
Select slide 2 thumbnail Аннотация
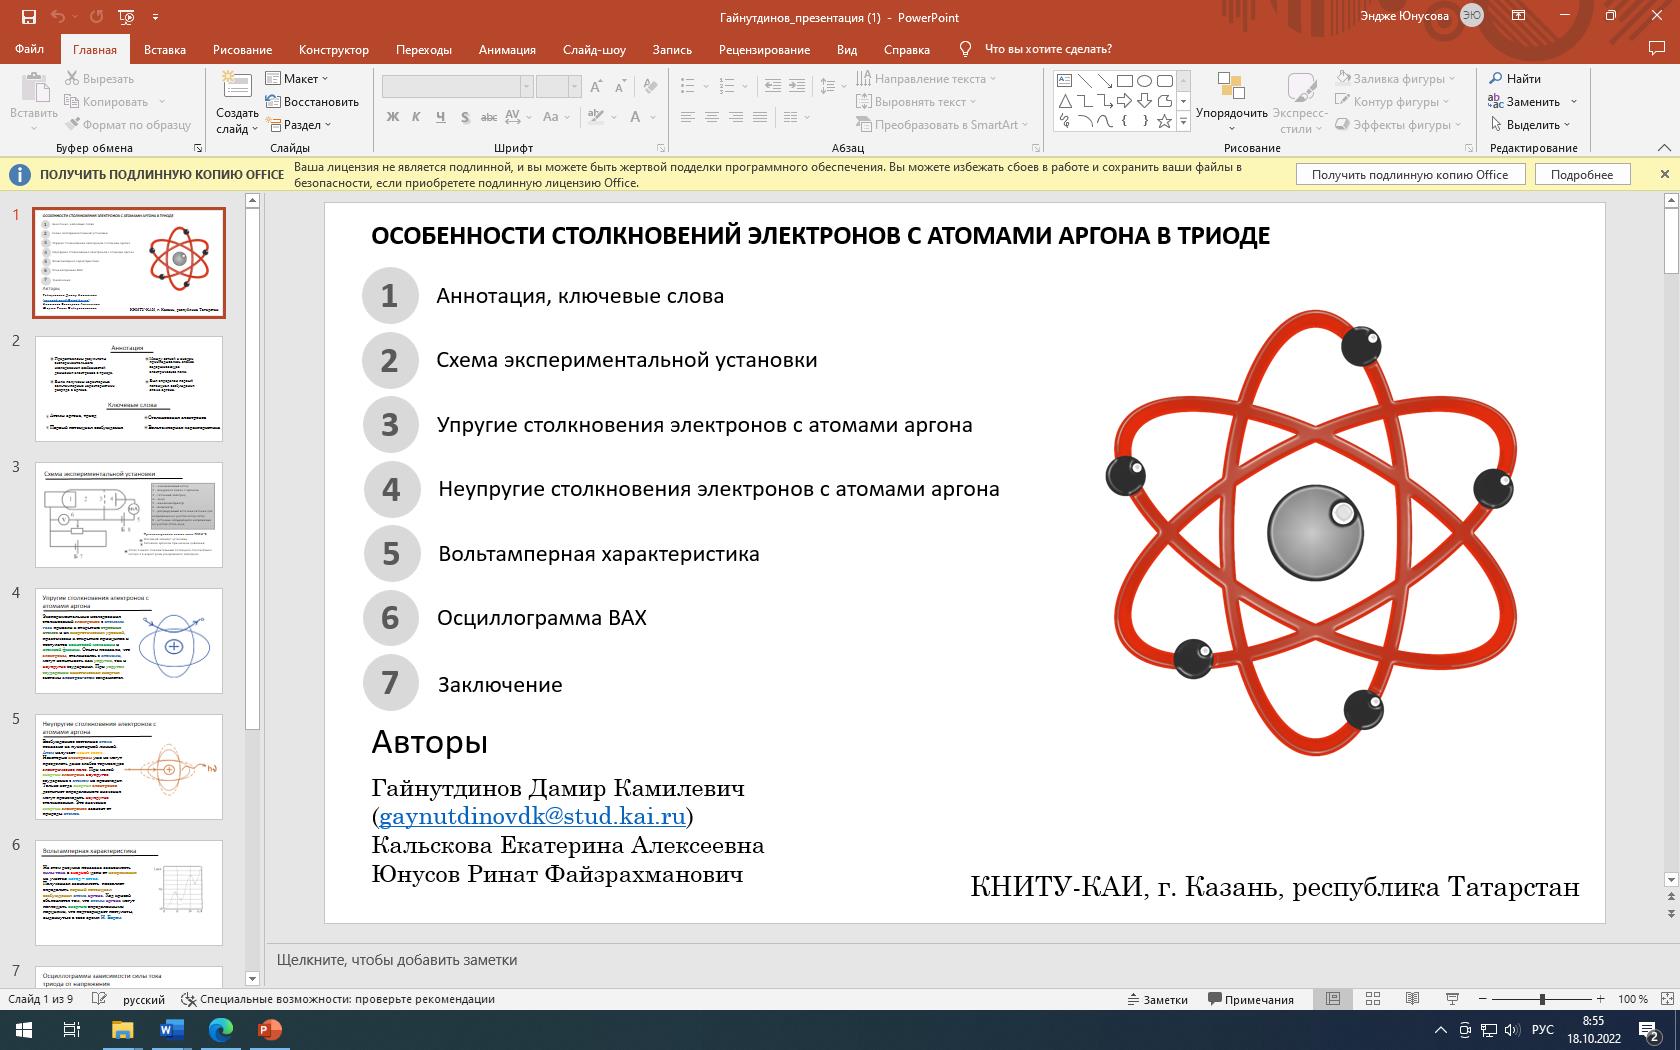pyautogui.click(x=129, y=389)
